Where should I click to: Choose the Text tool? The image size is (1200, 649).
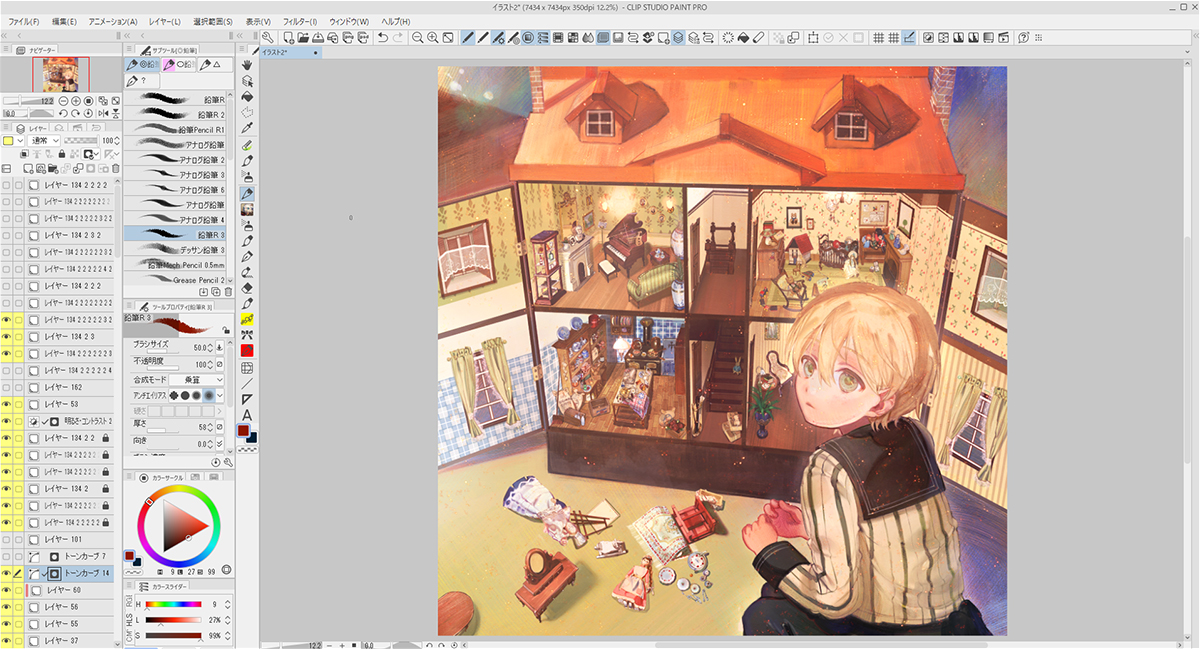coord(247,415)
